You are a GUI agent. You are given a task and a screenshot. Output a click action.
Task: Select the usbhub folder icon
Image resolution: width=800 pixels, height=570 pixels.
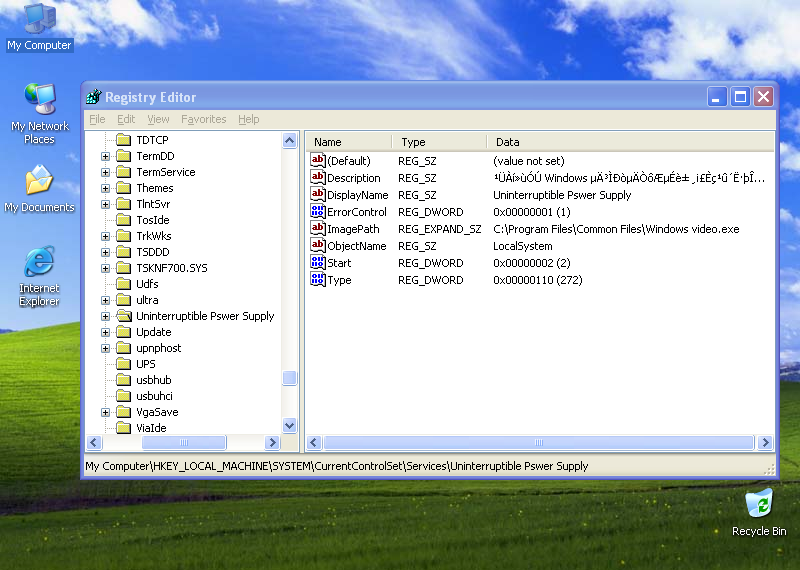[123, 380]
